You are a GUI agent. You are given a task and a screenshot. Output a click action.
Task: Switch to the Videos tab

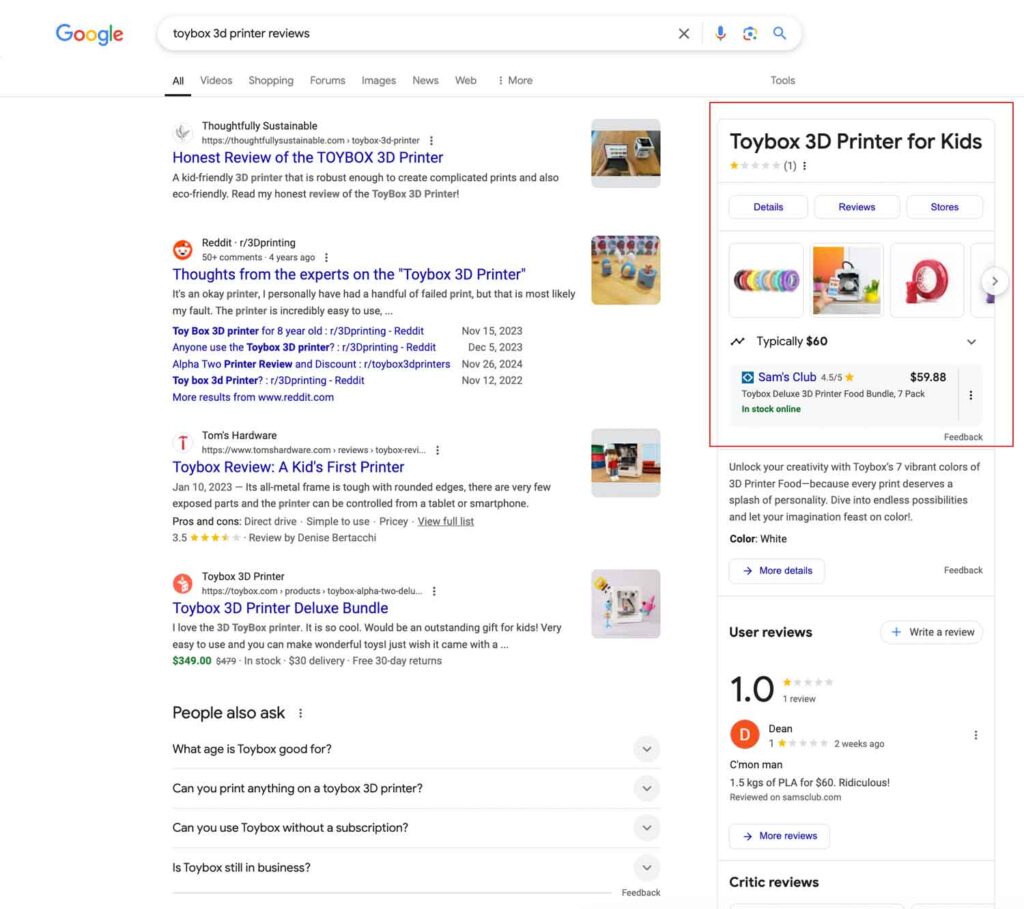click(x=216, y=80)
